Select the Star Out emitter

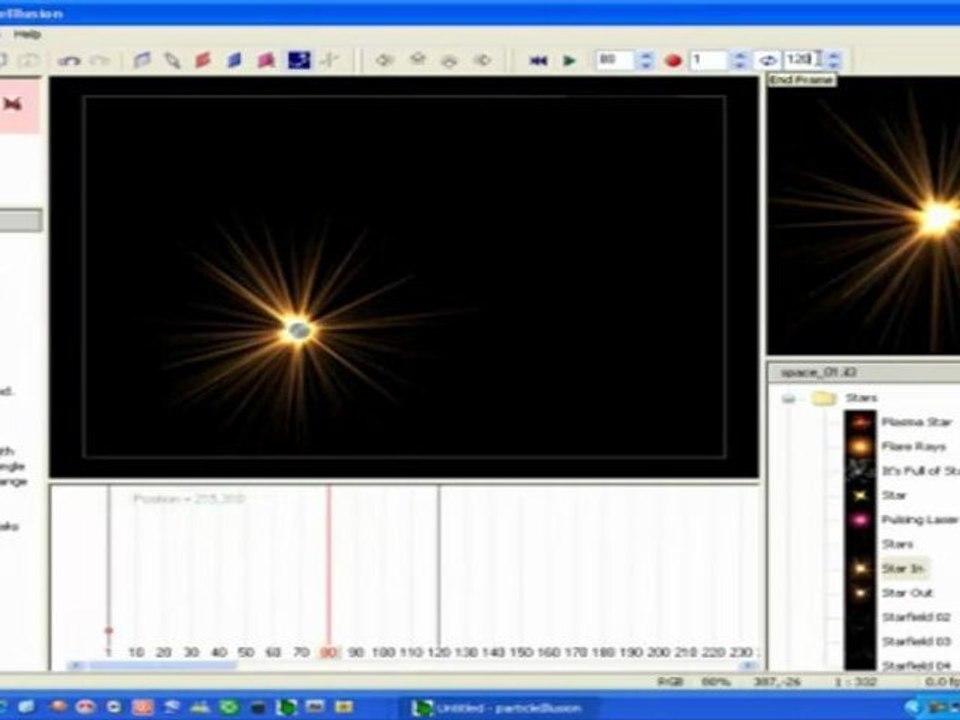pyautogui.click(x=907, y=593)
